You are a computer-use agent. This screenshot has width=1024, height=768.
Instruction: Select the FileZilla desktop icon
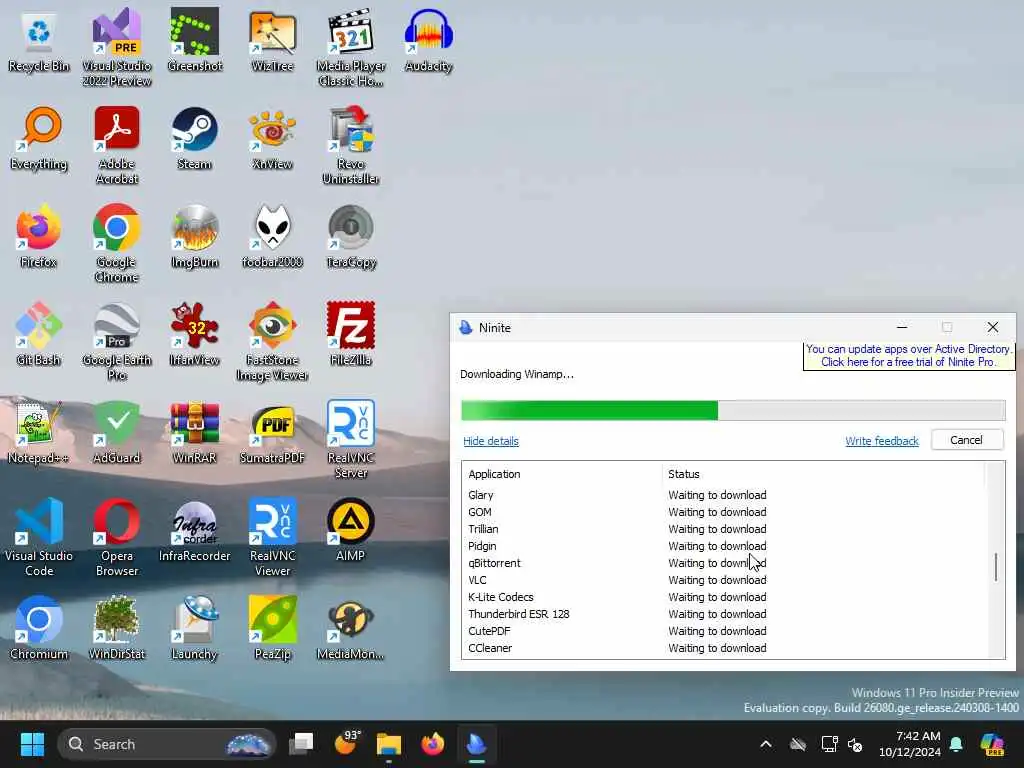pos(351,335)
